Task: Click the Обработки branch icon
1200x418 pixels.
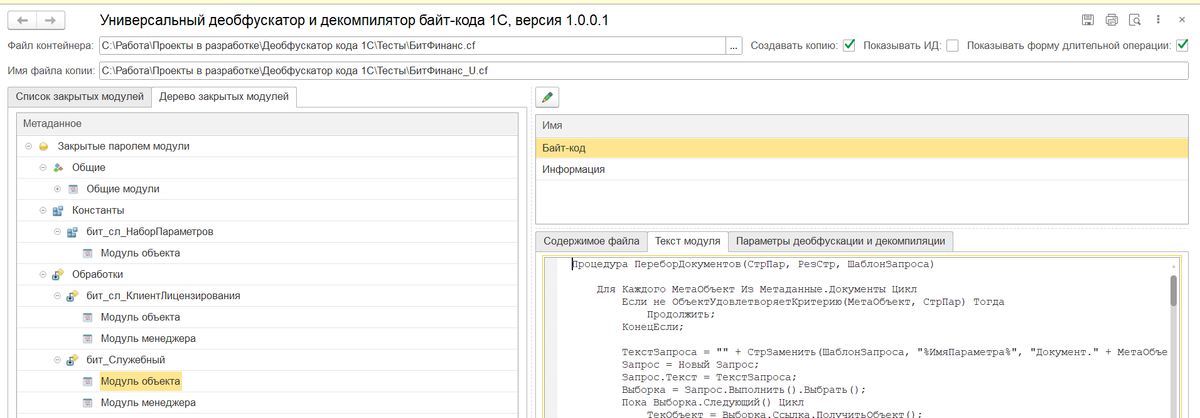Action: pos(58,274)
